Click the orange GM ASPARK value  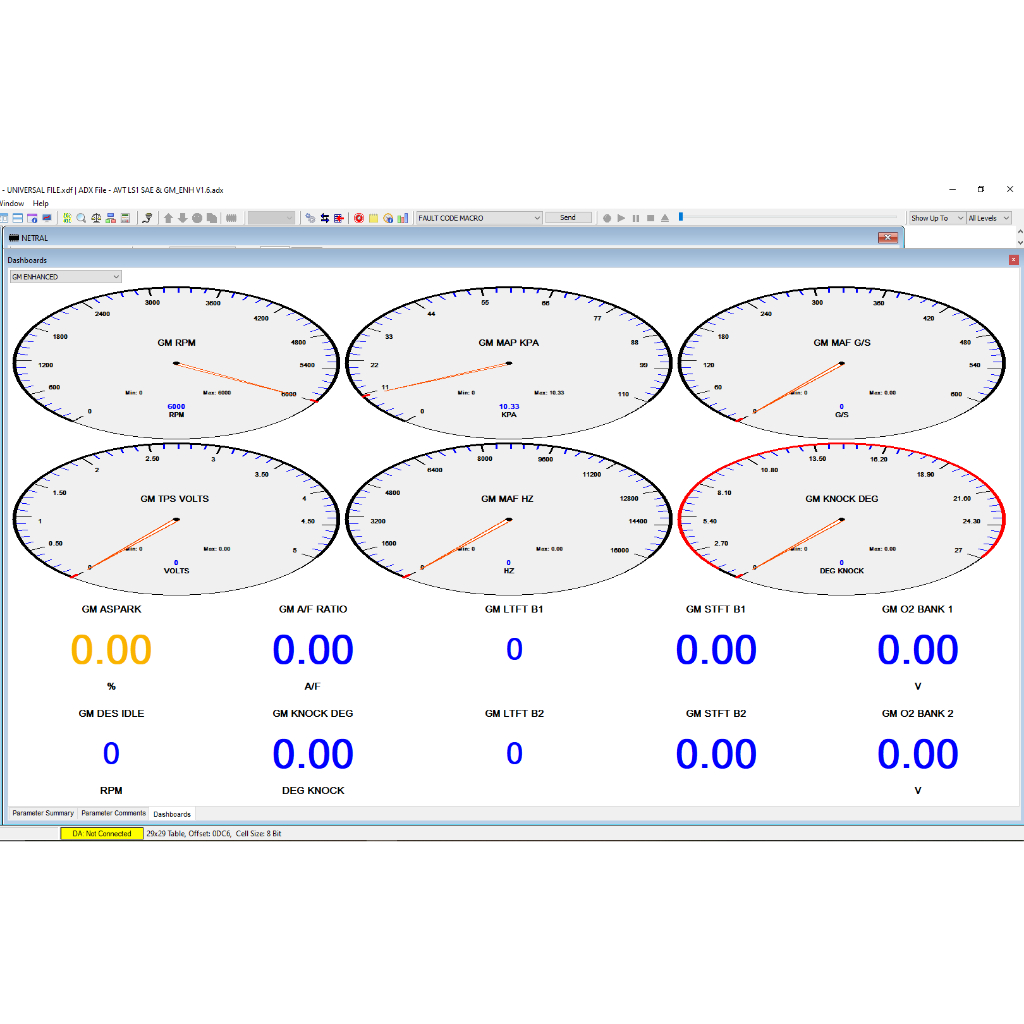tap(112, 650)
